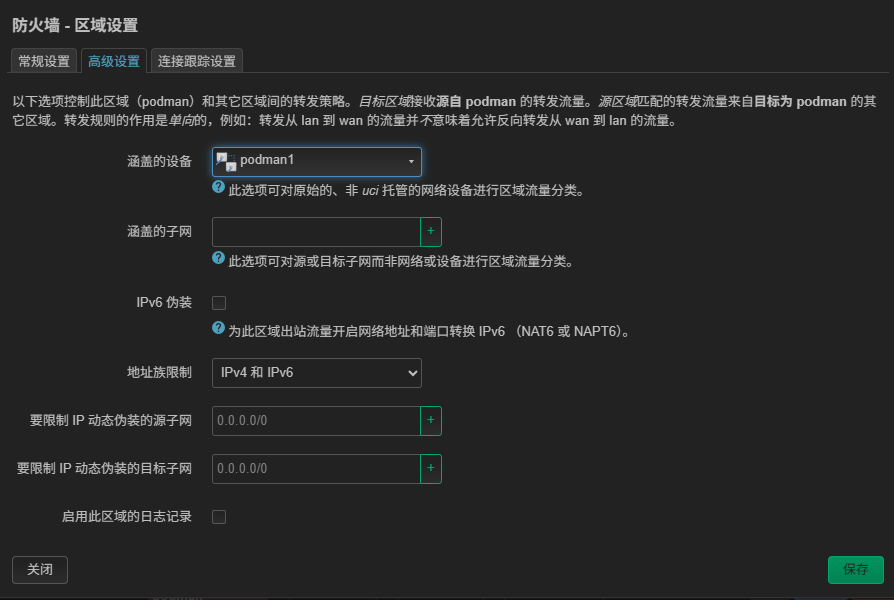Open the 涵盖的设备 podman1 dropdown
Image resolution: width=894 pixels, height=600 pixels.
(316, 162)
